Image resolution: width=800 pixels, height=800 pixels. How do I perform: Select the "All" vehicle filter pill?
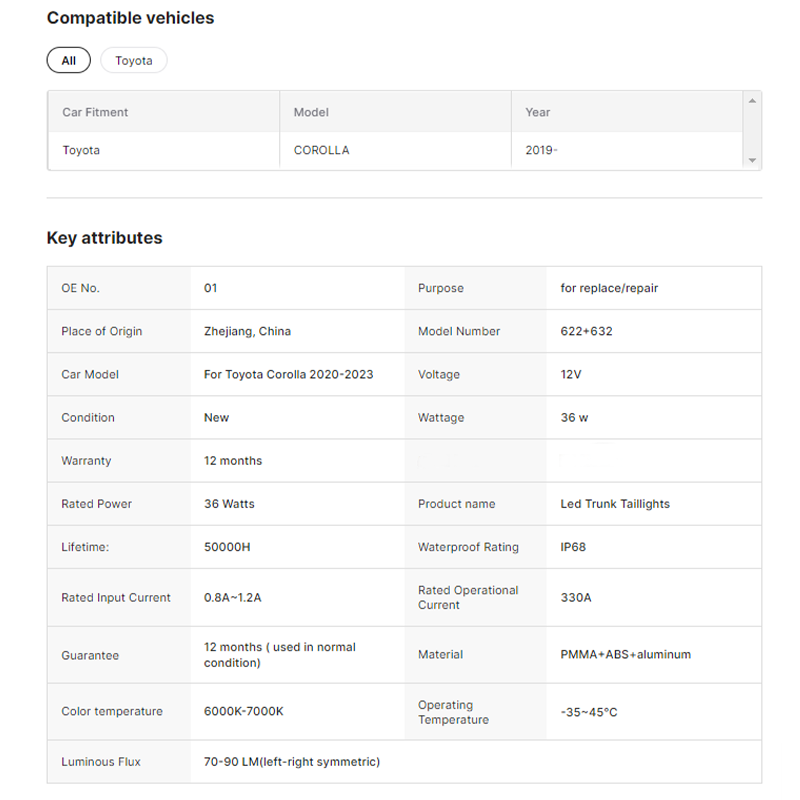(x=68, y=60)
